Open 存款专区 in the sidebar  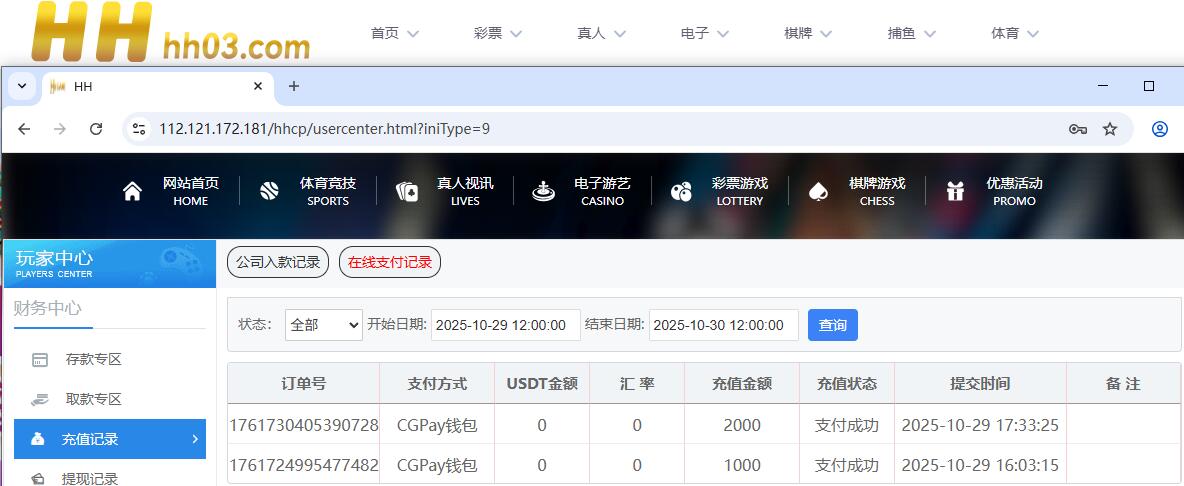coord(93,359)
